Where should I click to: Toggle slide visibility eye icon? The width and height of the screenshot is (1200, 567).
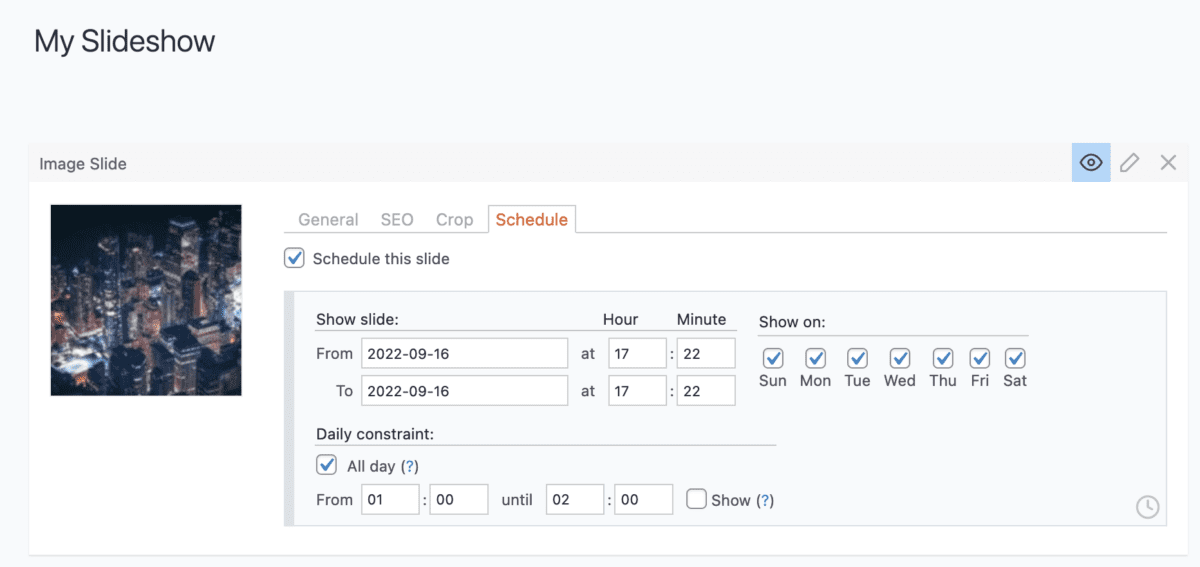pos(1091,163)
